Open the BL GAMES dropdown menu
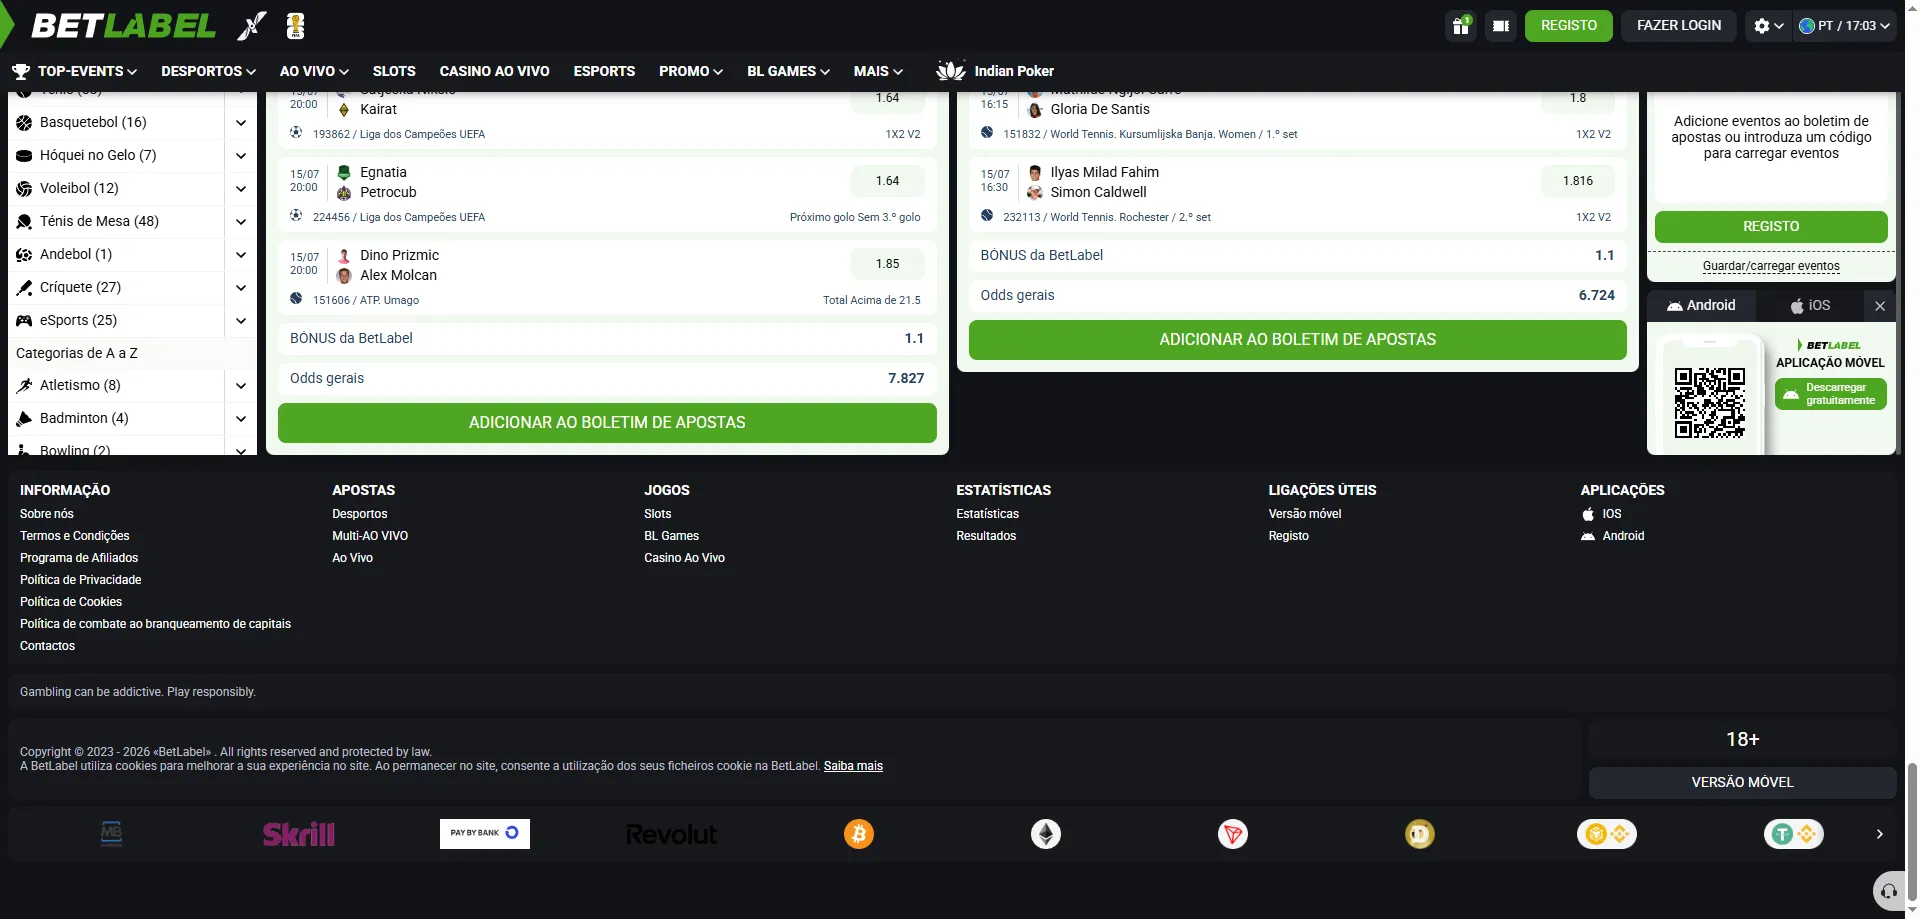Screen dimensions: 1920x919 (788, 71)
